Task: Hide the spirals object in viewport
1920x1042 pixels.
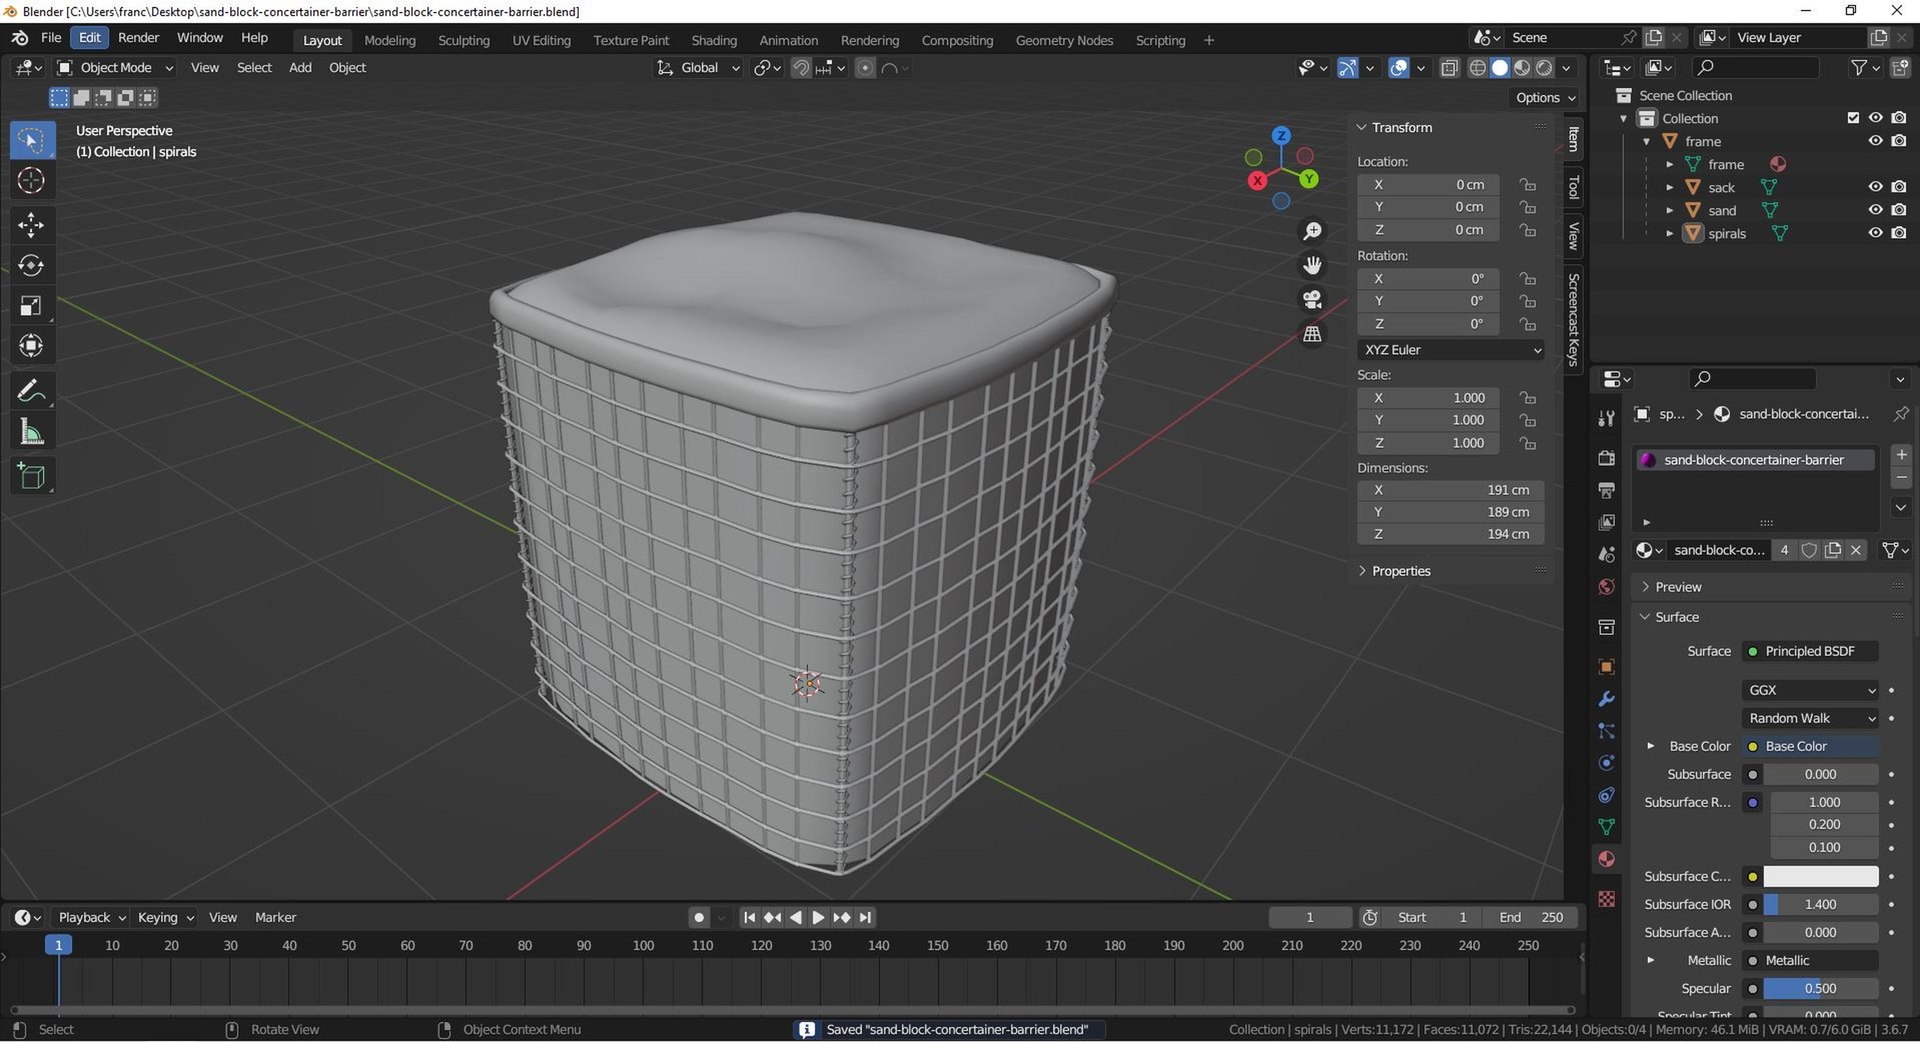Action: 1875,233
